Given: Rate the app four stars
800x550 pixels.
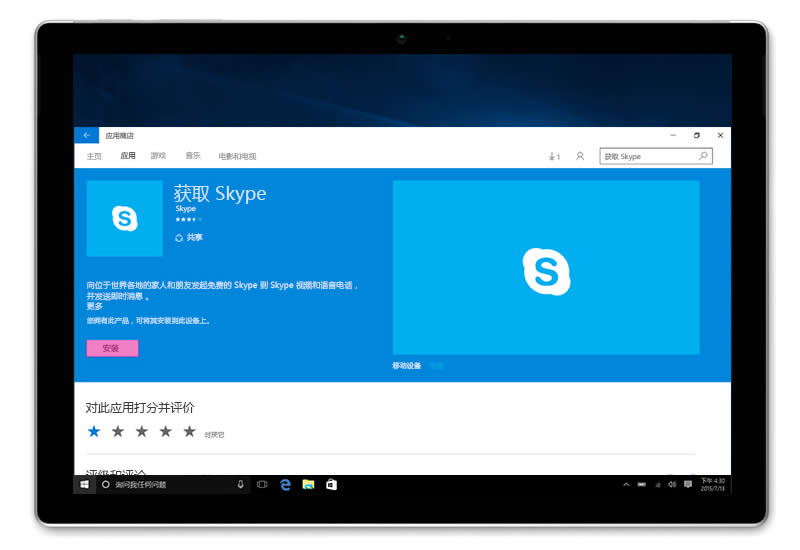Looking at the screenshot, I should (x=166, y=432).
